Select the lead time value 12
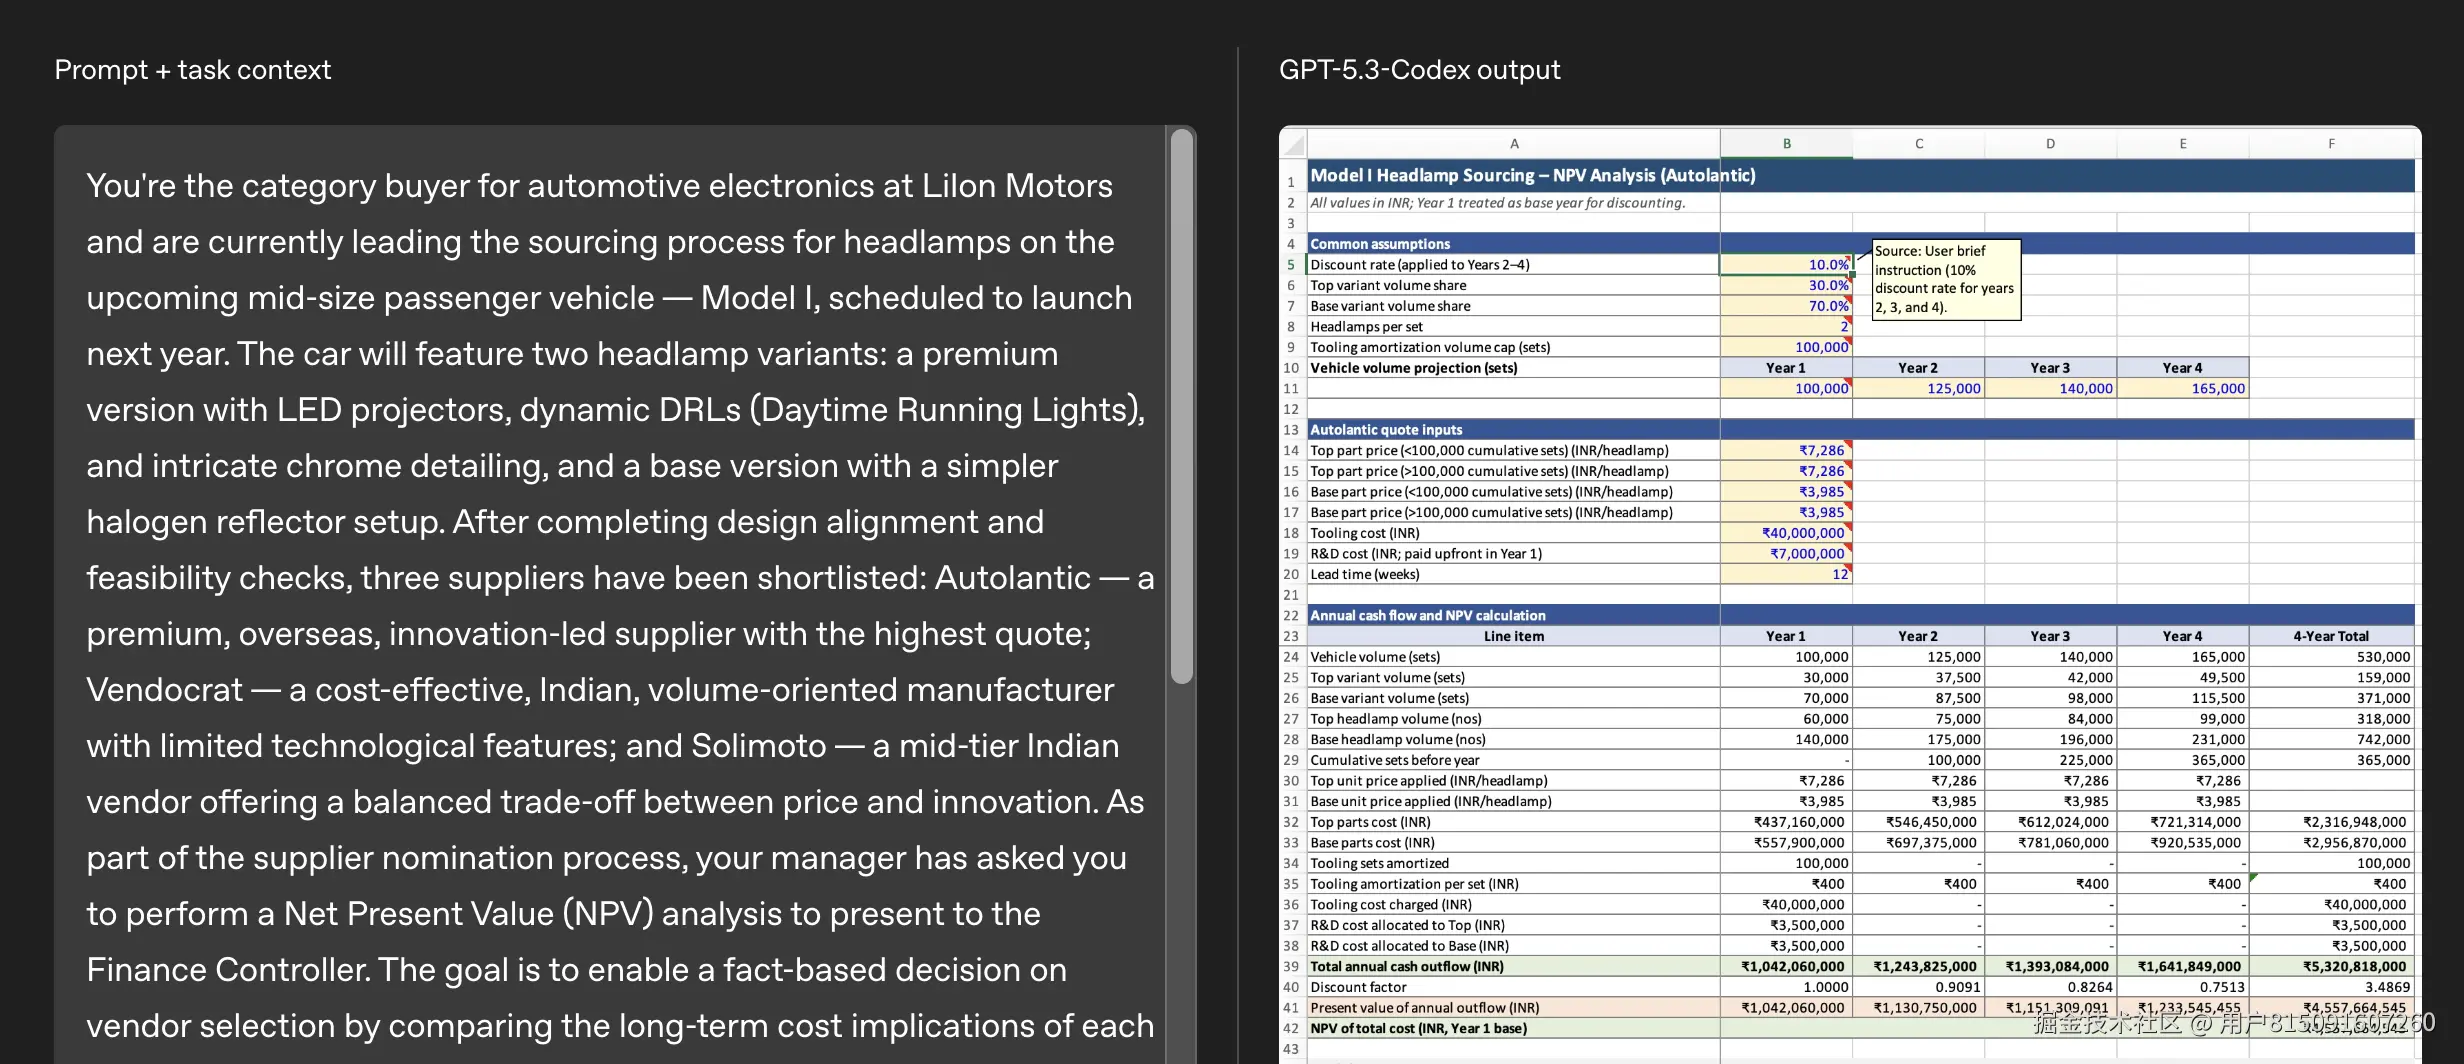The width and height of the screenshot is (2464, 1064). click(1786, 574)
